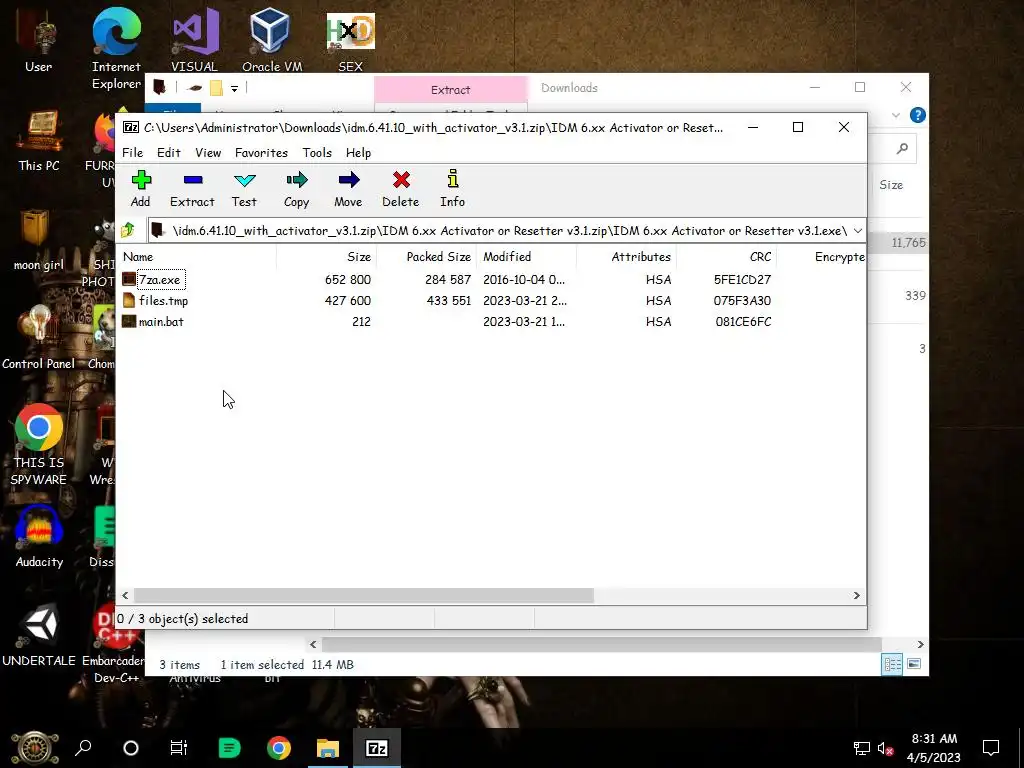Open taskbar search magnifier

(x=84, y=748)
